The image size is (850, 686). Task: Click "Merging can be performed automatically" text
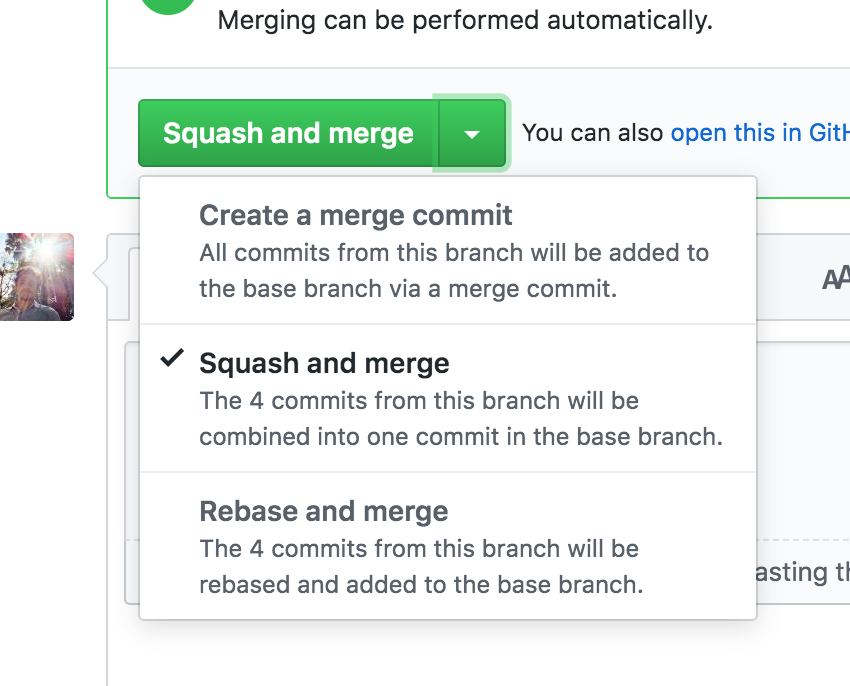point(463,20)
